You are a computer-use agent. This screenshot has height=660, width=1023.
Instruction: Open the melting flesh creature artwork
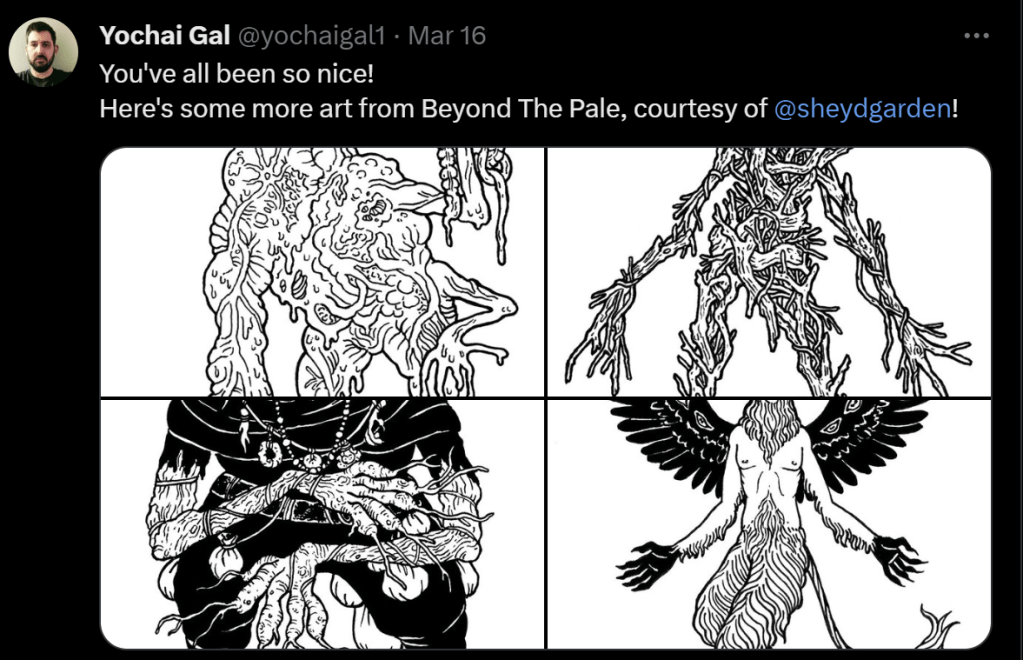322,271
